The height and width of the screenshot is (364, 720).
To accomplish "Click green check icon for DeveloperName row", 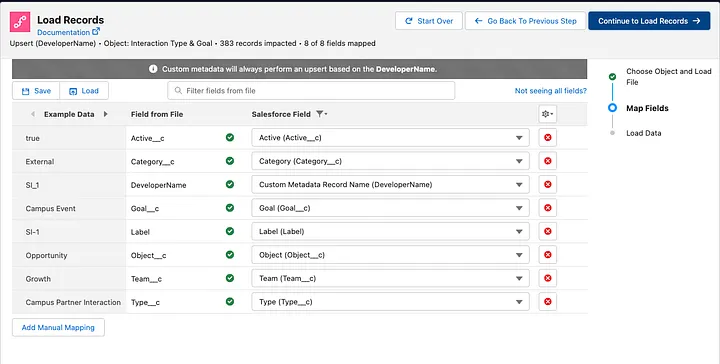I will point(230,184).
